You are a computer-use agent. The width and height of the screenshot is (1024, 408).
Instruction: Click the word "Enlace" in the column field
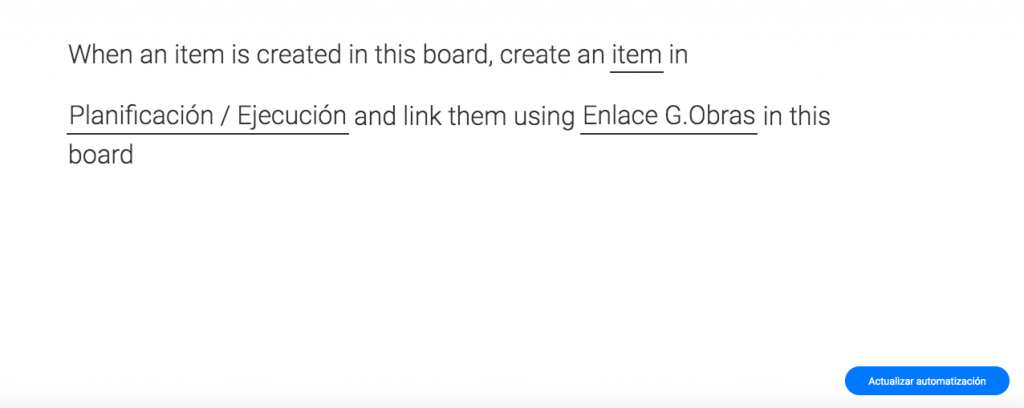619,116
